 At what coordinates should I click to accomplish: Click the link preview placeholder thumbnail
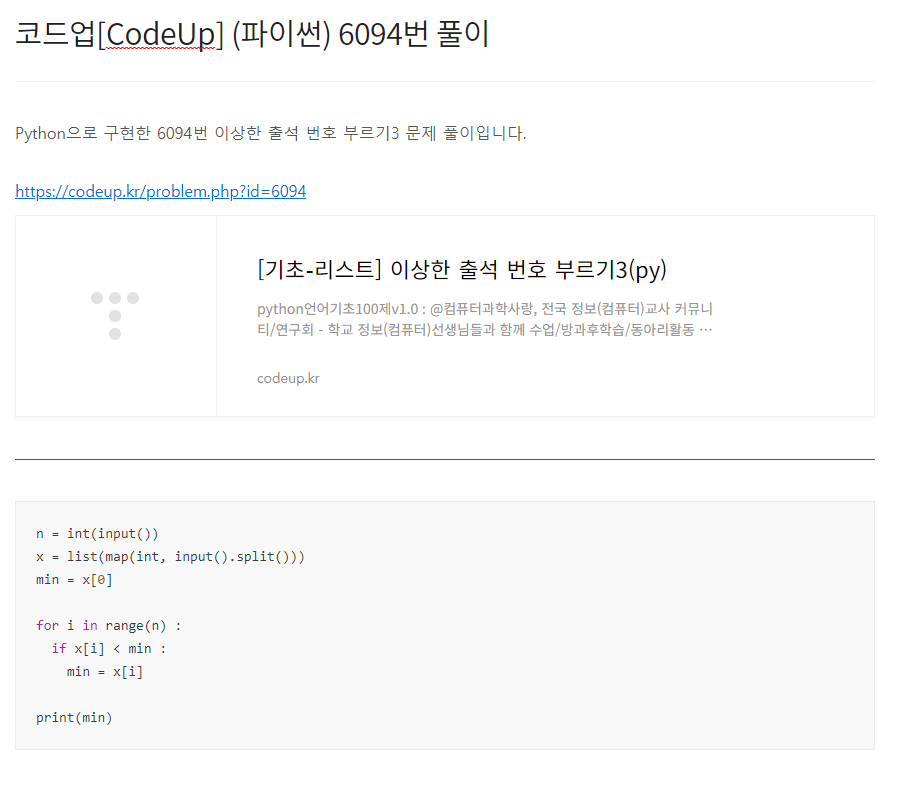click(x=116, y=316)
